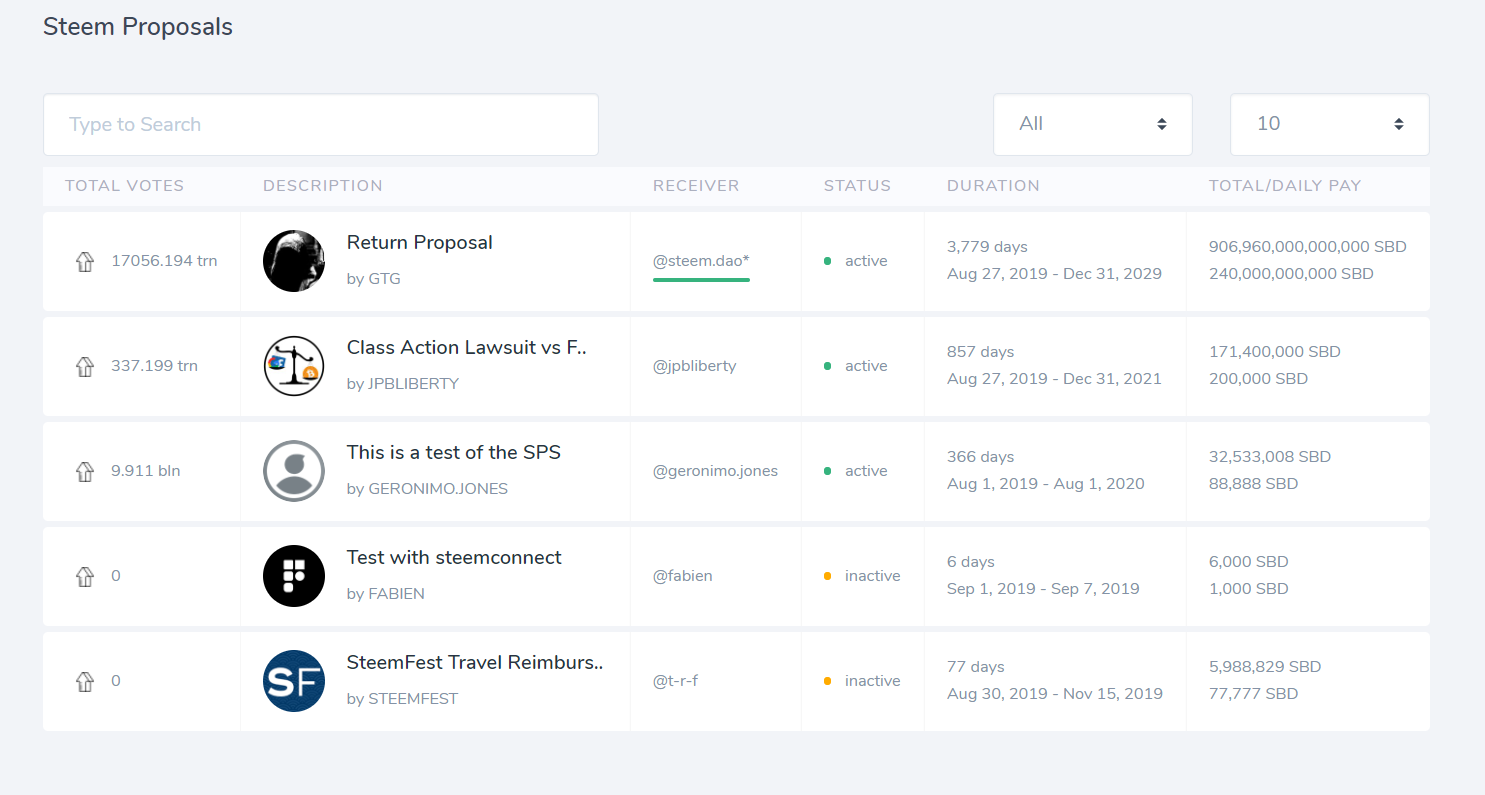
Task: Visit receiver @geronimo.jones profile
Action: pos(715,471)
